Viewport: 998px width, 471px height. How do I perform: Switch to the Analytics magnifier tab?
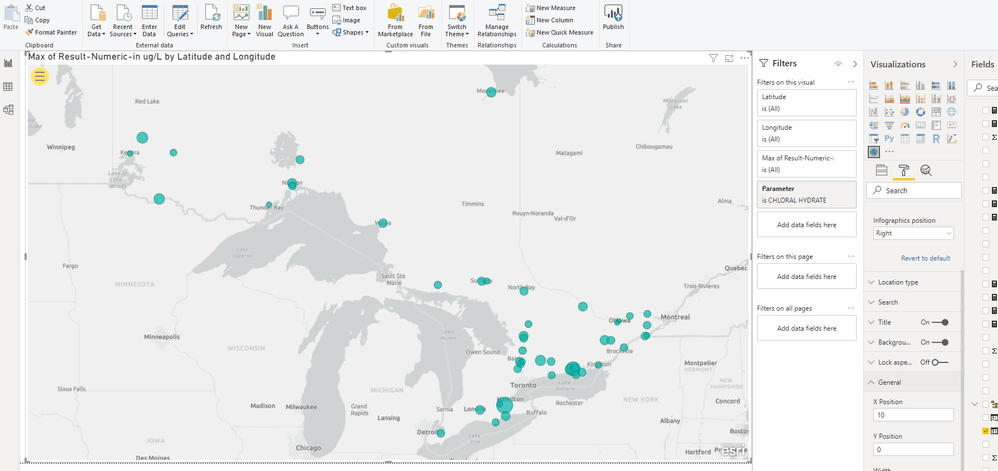(x=926, y=170)
